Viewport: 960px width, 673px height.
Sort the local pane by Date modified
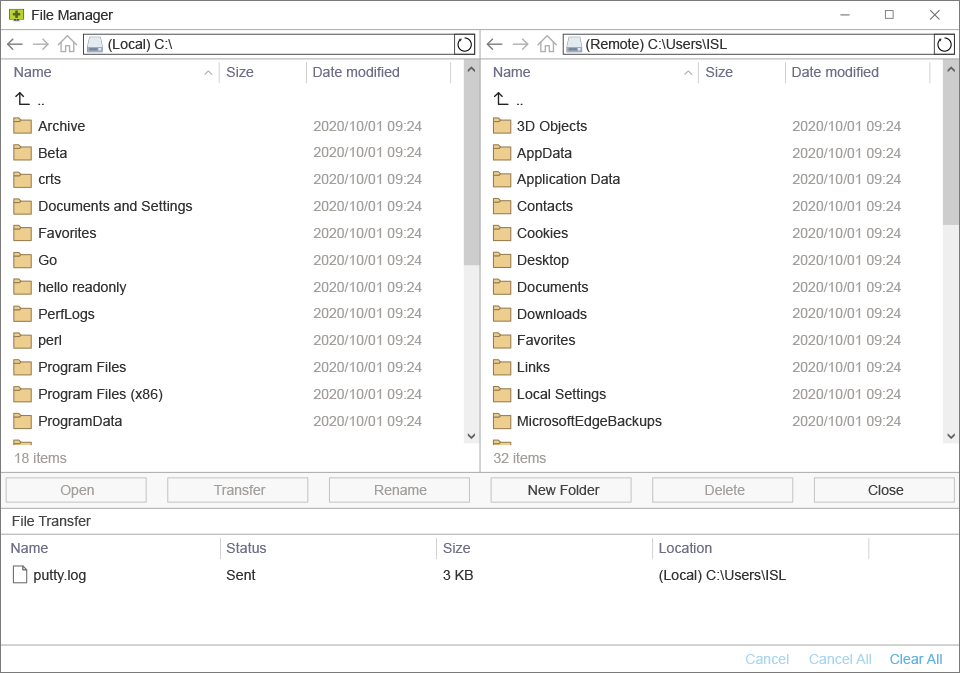[x=357, y=72]
